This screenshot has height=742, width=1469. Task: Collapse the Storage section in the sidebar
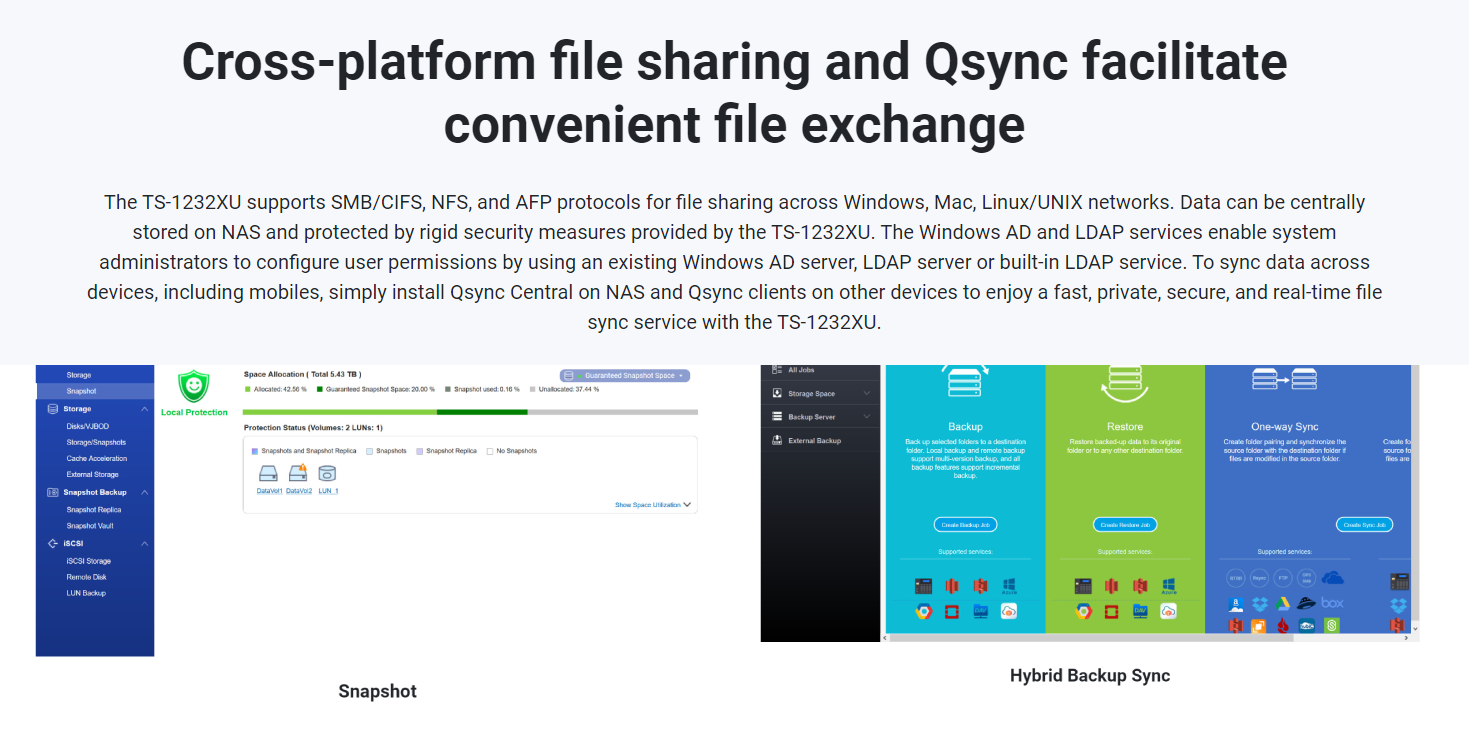tap(145, 409)
